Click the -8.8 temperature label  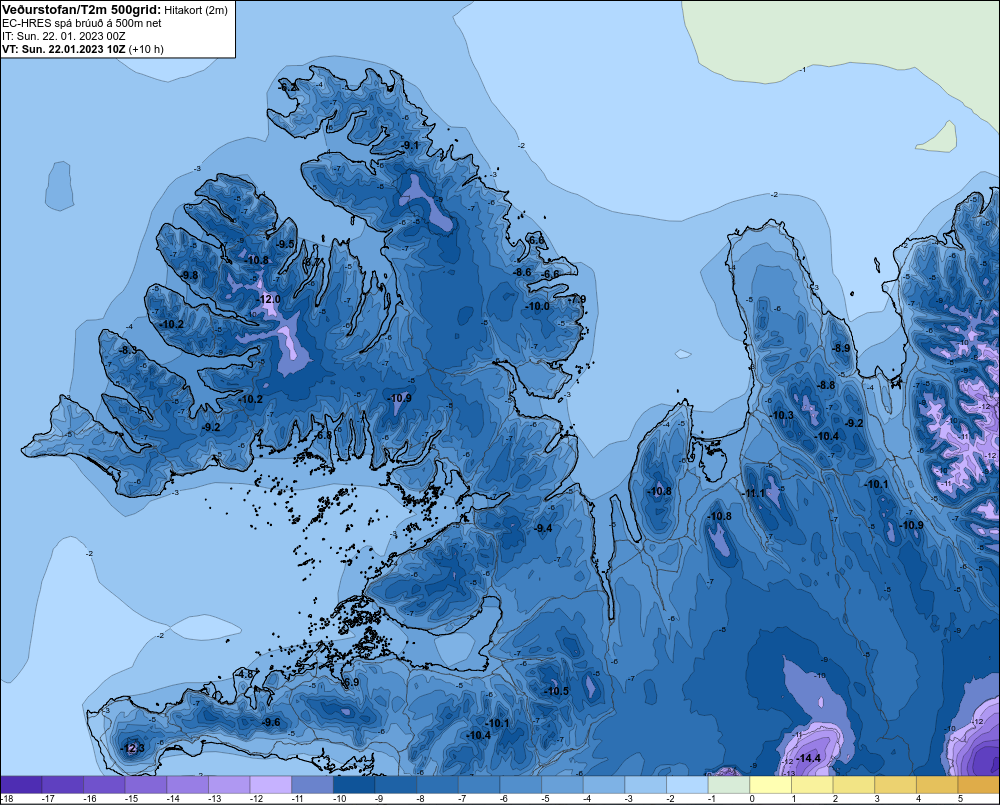click(826, 385)
